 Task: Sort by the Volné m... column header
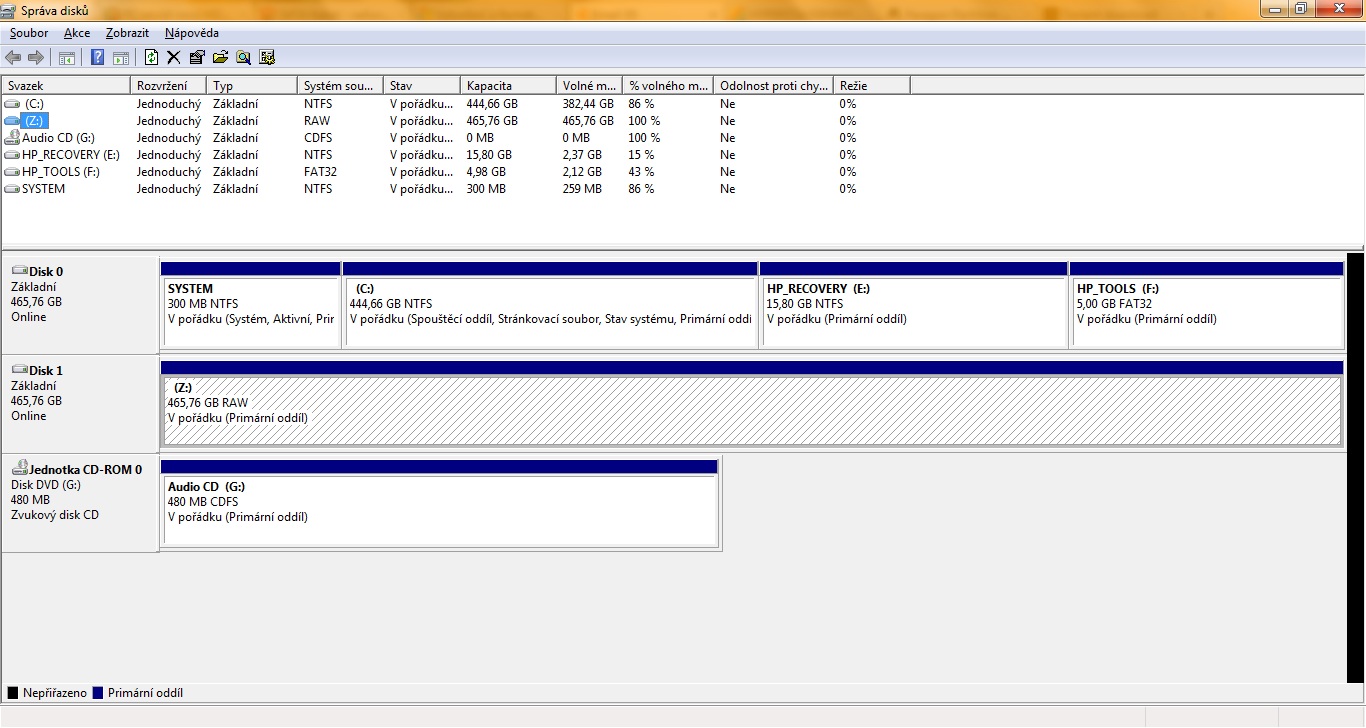[590, 86]
